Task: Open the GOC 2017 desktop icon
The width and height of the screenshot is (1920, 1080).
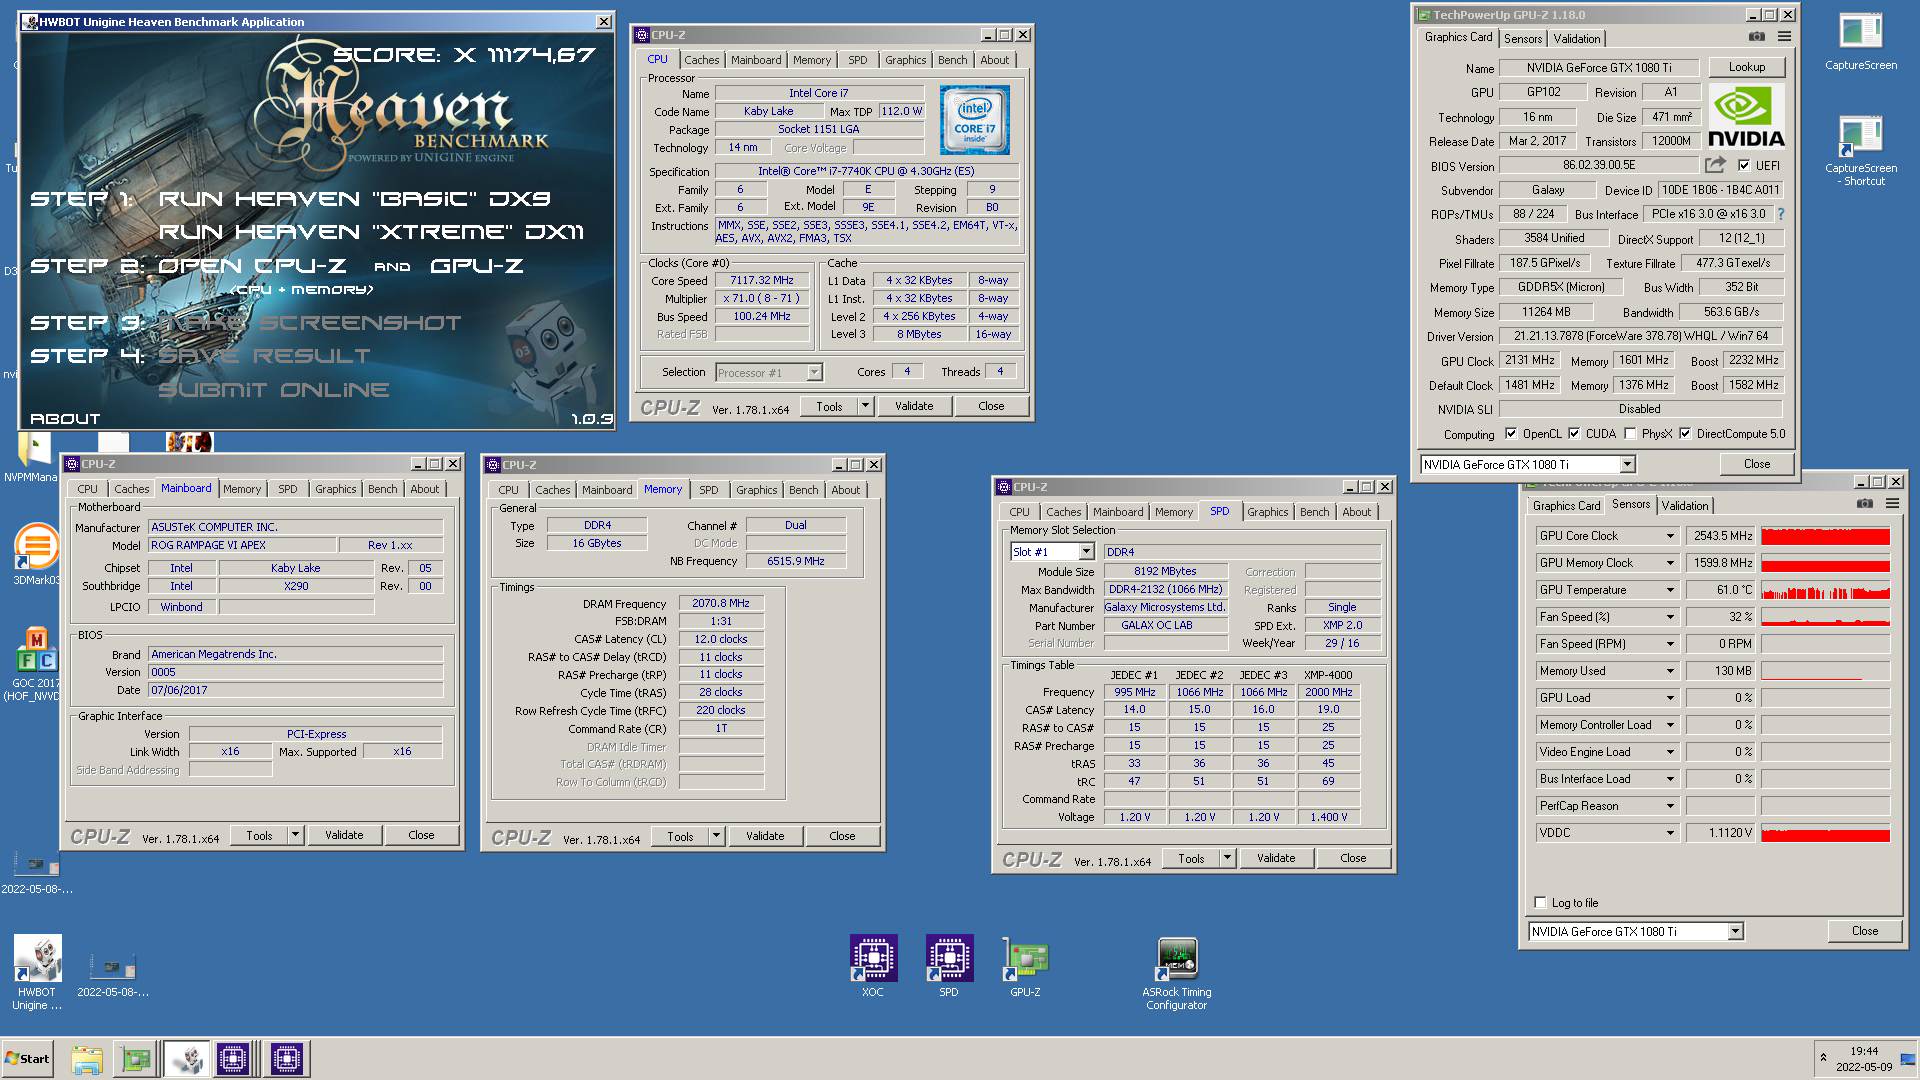Action: tap(37, 664)
